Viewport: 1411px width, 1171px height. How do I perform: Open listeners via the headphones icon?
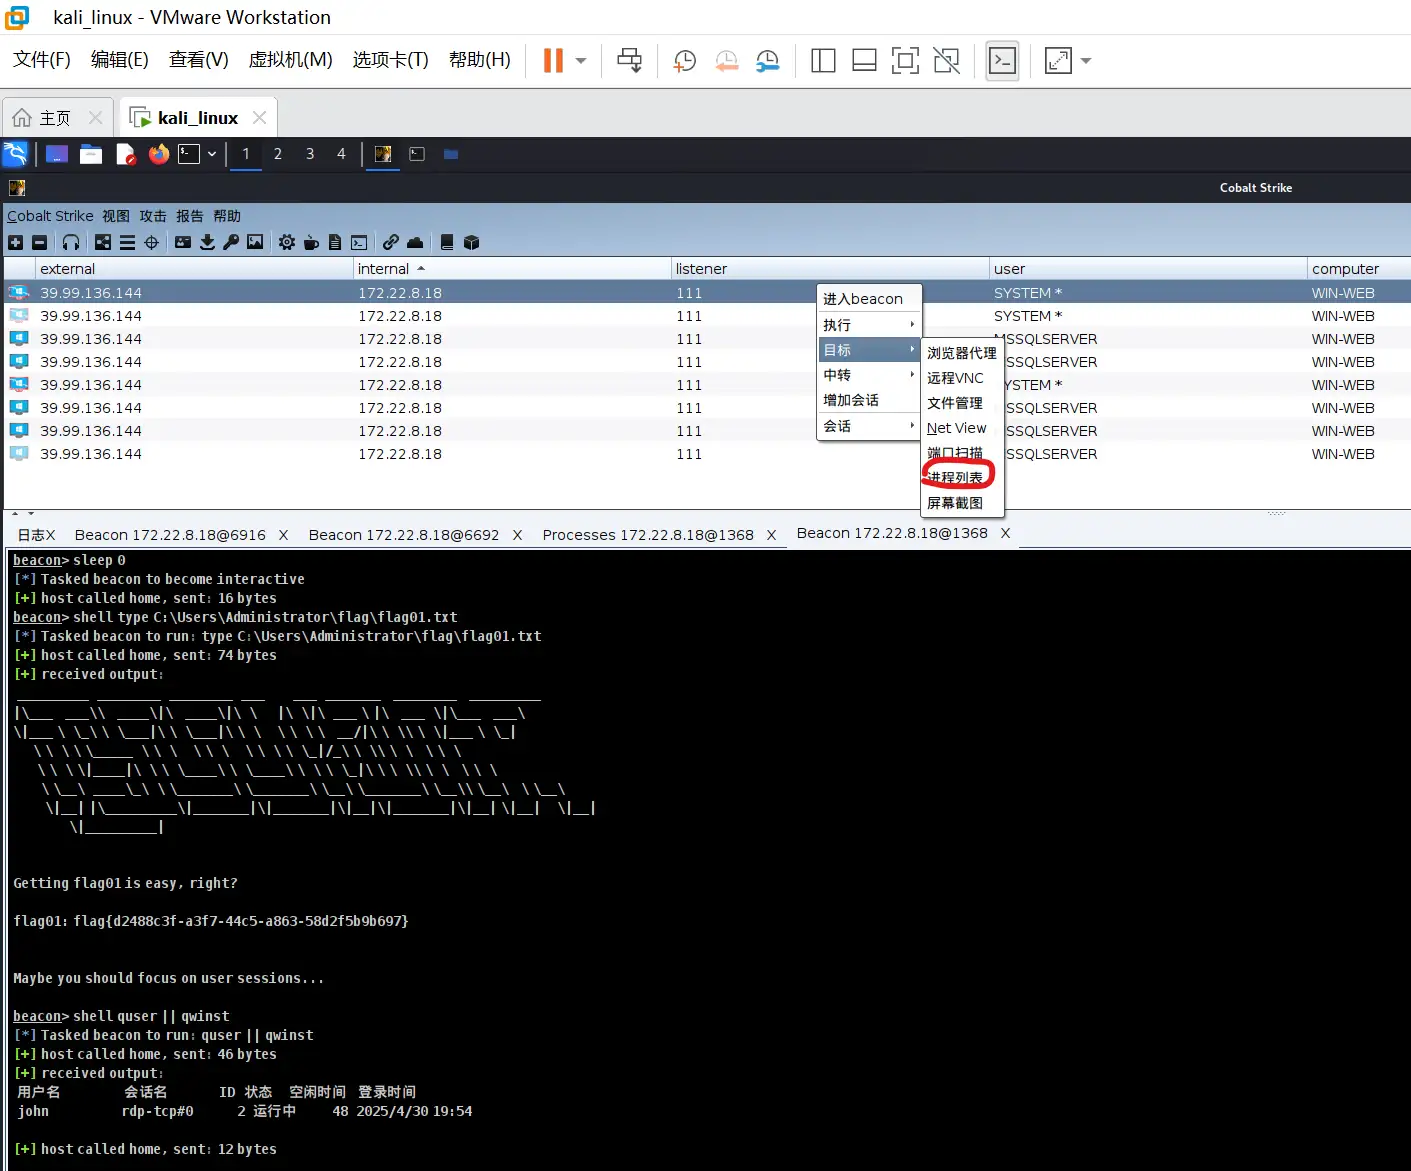coord(71,242)
